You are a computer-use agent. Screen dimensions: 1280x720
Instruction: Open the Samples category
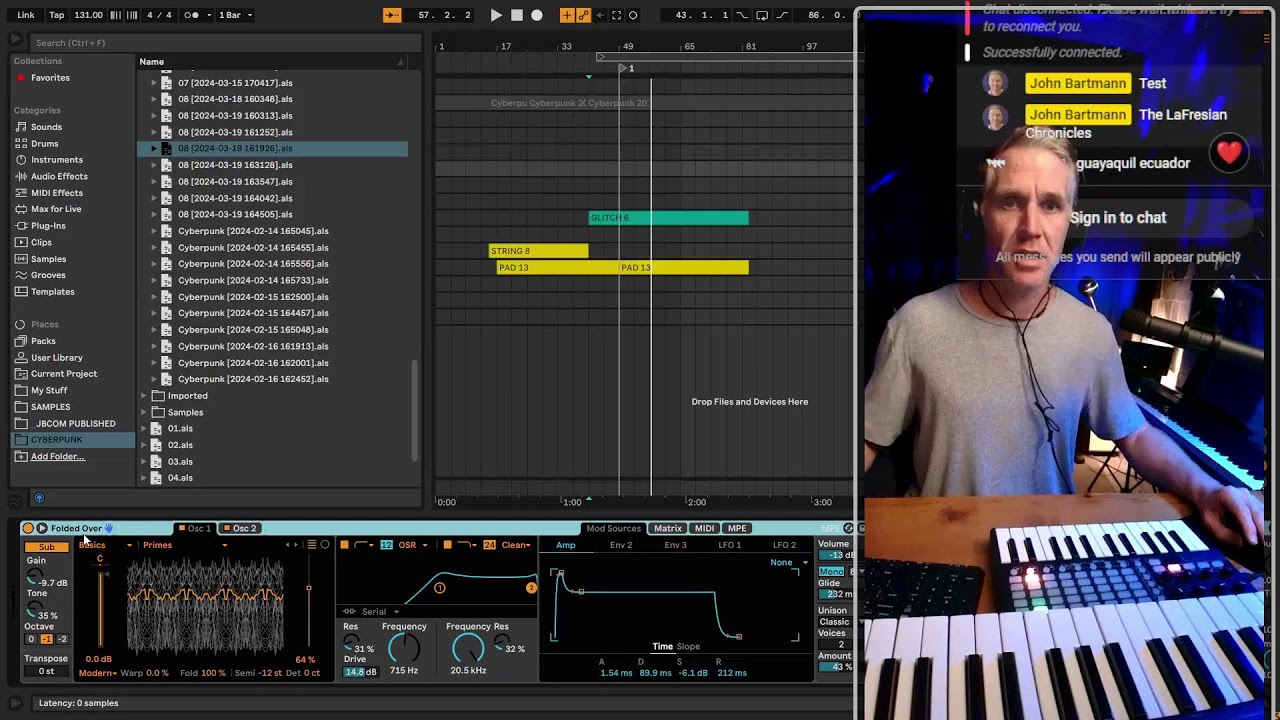[48, 259]
